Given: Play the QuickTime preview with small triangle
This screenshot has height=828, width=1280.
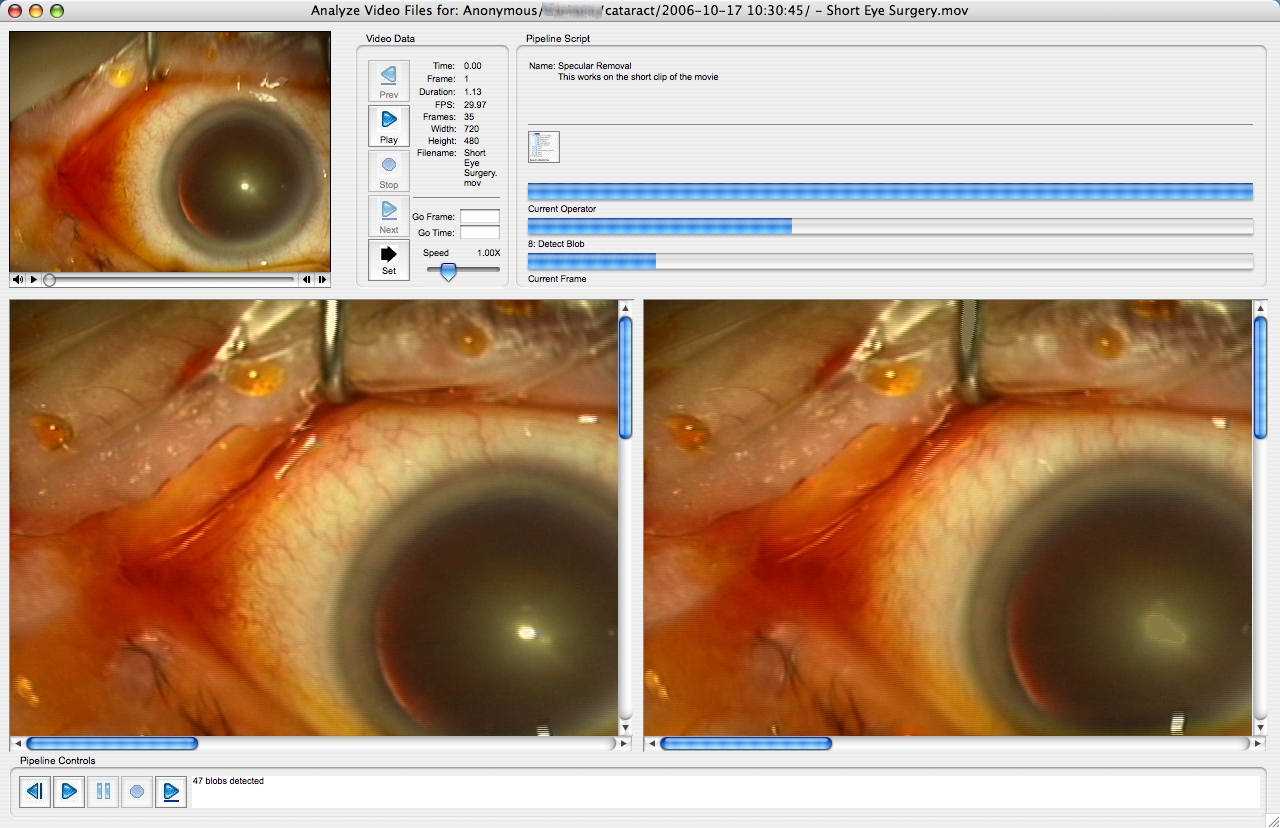Looking at the screenshot, I should (x=34, y=280).
